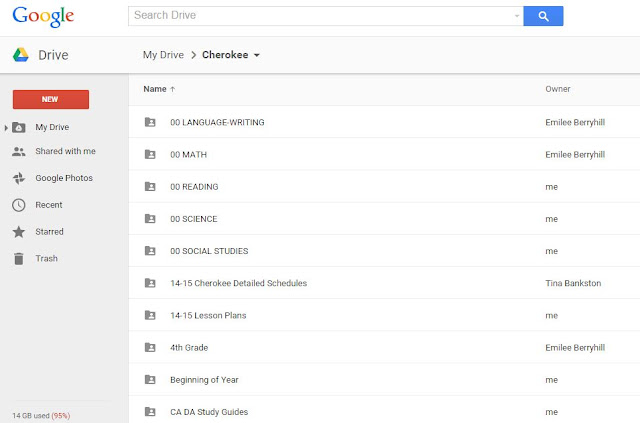Screen dimensions: 640x423
Task: Open the Cherokee folder dropdown arrow
Action: (257, 55)
